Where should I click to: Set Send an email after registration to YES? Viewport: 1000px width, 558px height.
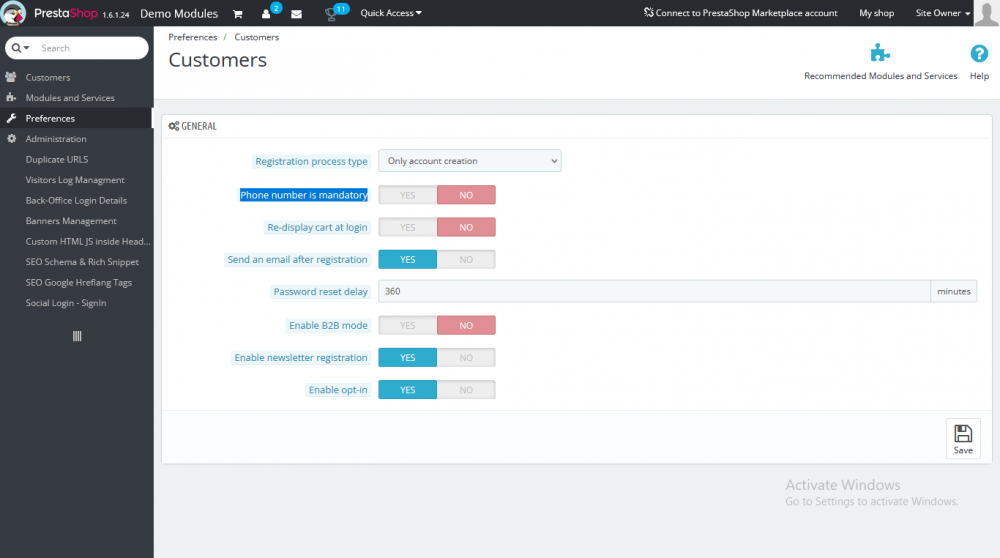pos(408,260)
